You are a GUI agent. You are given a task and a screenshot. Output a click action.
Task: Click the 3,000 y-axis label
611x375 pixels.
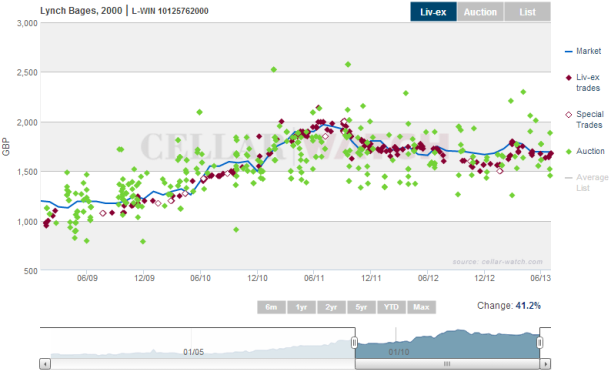(x=27, y=23)
